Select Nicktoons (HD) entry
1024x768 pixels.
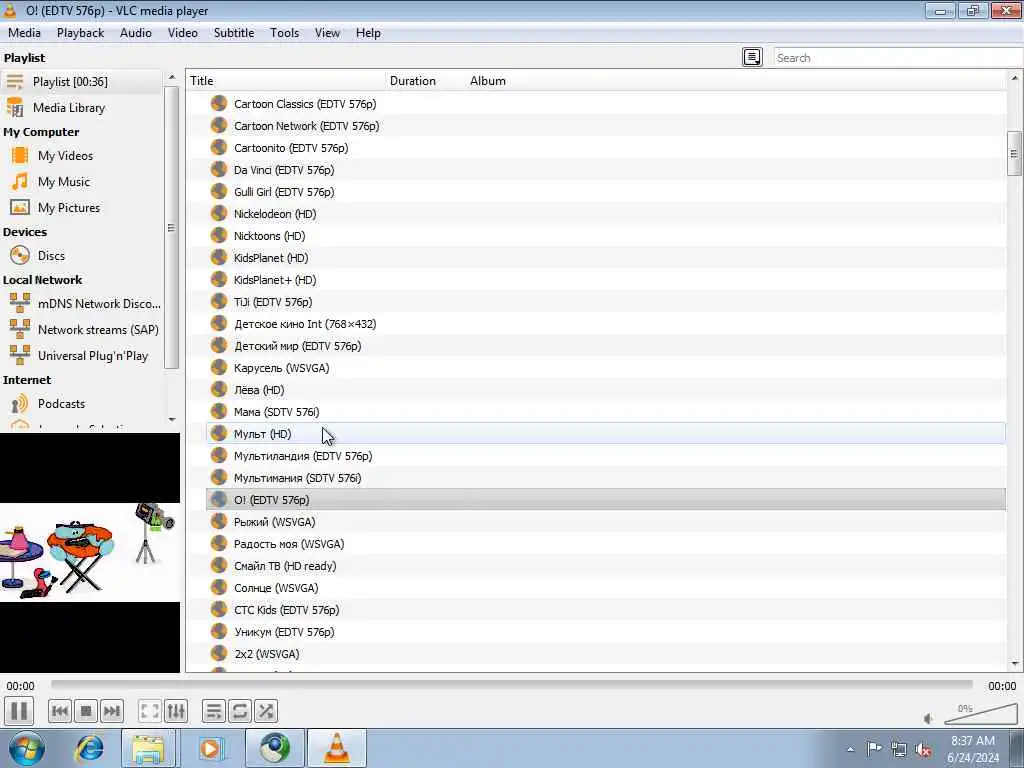tap(605, 236)
